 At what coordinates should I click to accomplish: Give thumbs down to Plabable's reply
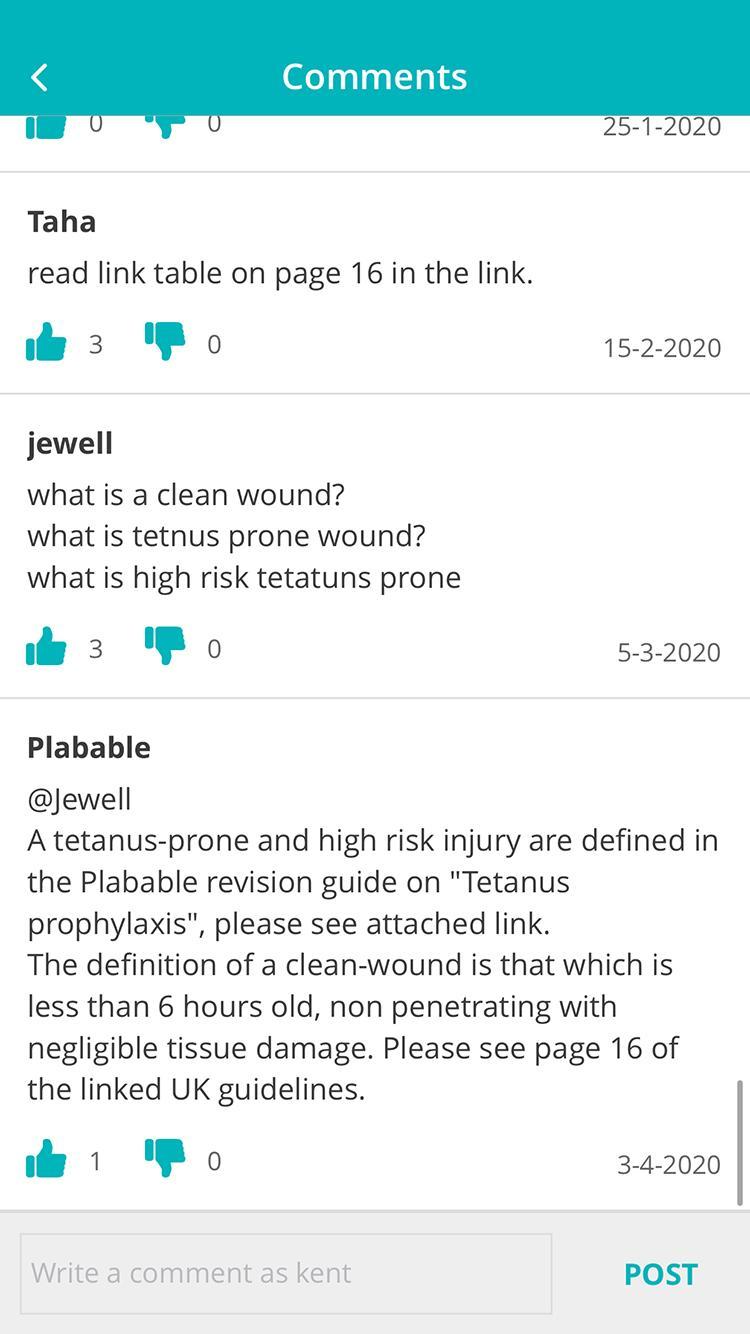click(x=165, y=1160)
